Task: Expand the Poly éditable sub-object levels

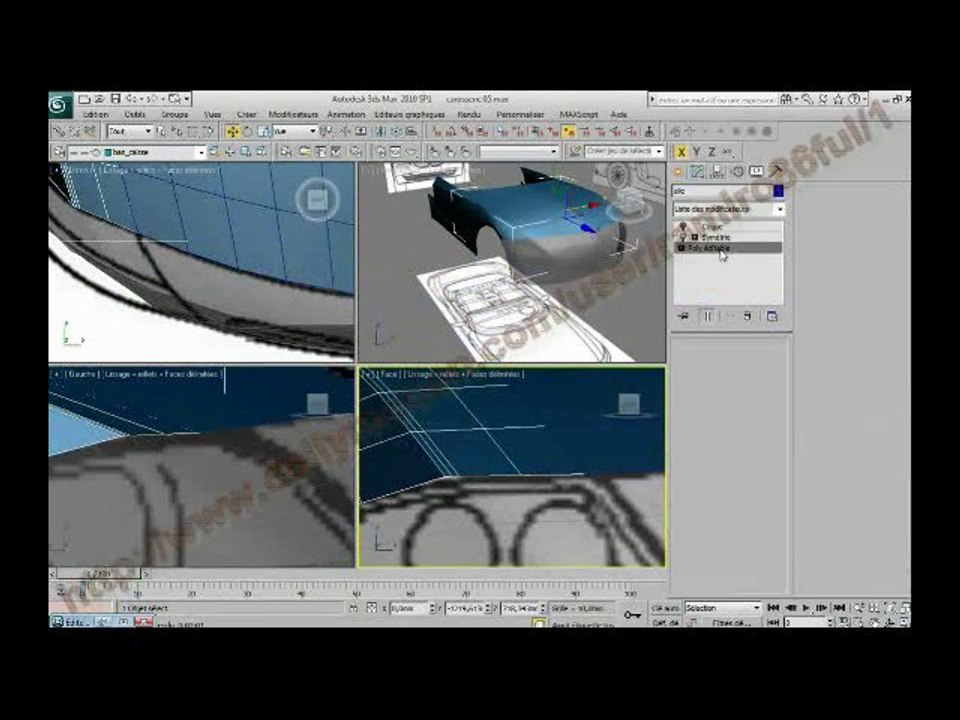Action: (x=681, y=248)
